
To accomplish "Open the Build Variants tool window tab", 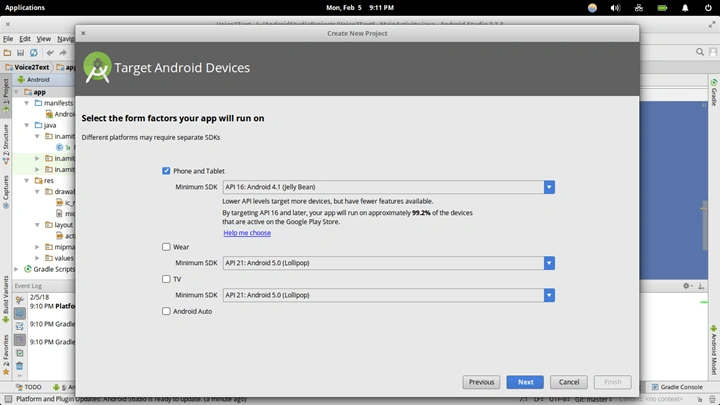I will coord(6,298).
